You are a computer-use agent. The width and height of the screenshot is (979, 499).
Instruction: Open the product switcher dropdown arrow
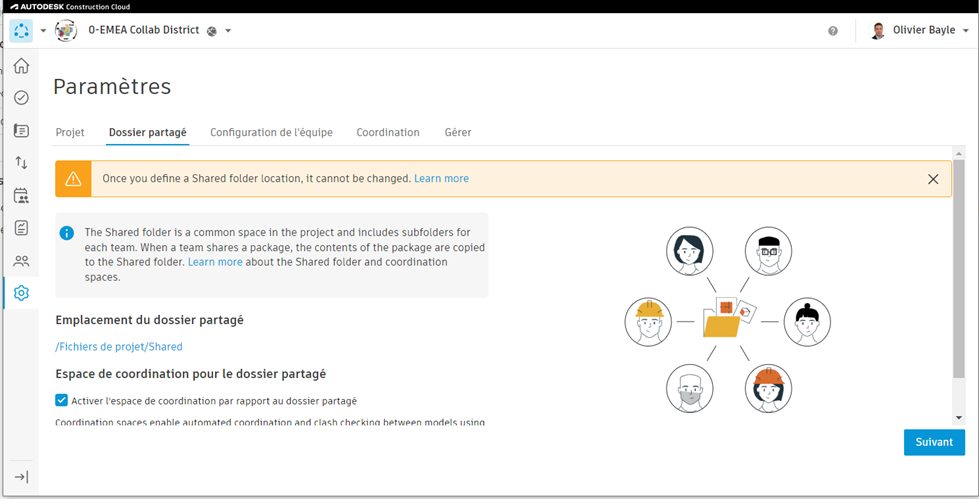click(43, 31)
